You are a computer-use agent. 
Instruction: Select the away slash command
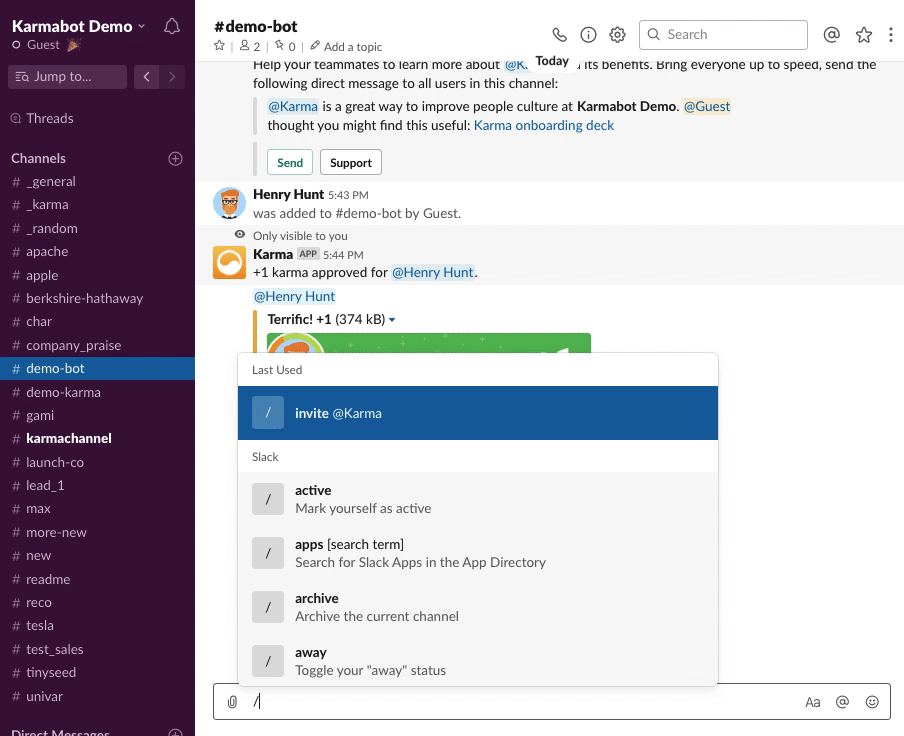pos(478,661)
